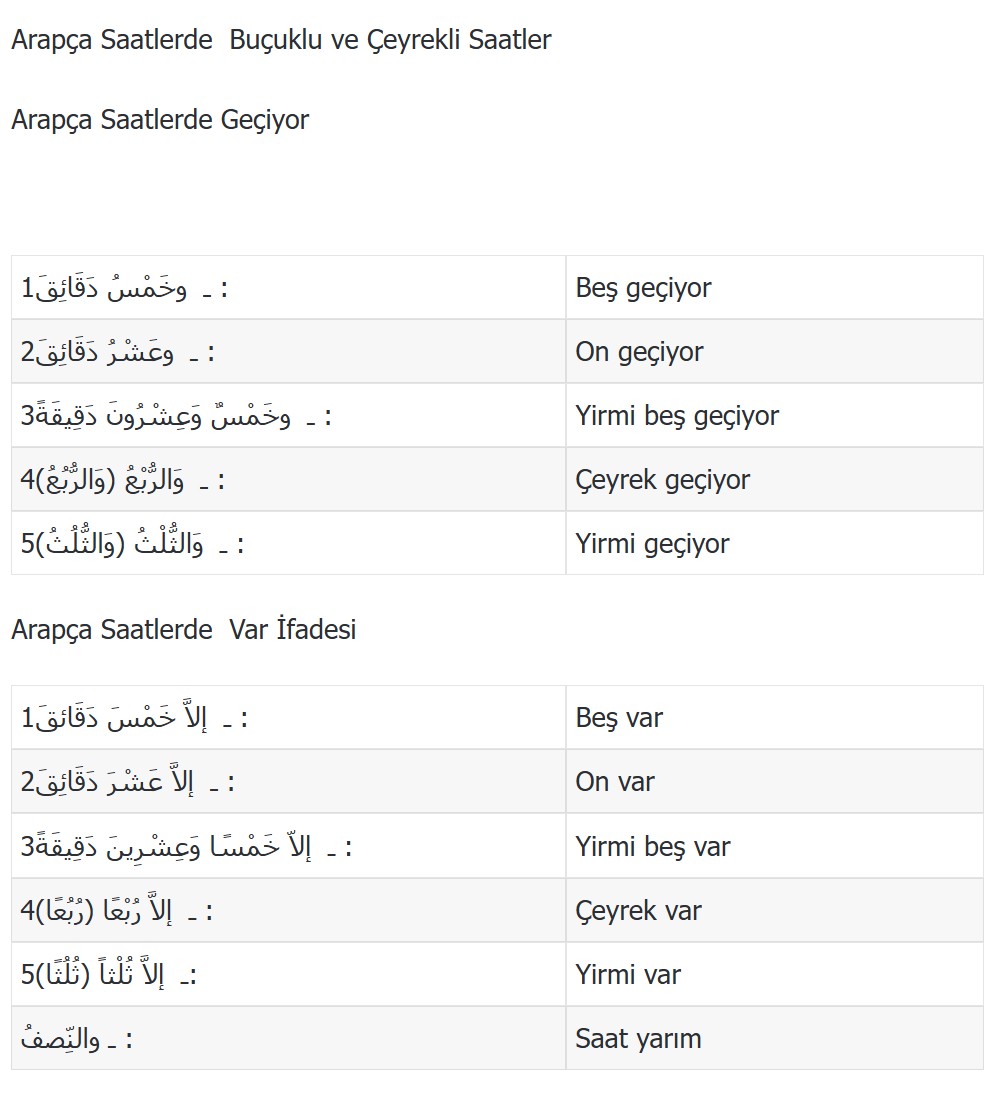The height and width of the screenshot is (1107, 997).
Task: Click the "Çeyrek geçiyor" cell
Action: 662,480
